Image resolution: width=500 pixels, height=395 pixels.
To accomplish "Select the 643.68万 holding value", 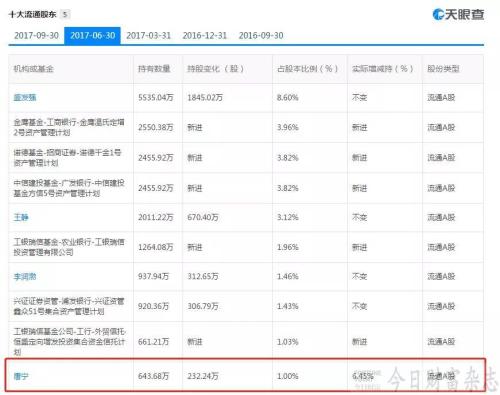I will (154, 376).
